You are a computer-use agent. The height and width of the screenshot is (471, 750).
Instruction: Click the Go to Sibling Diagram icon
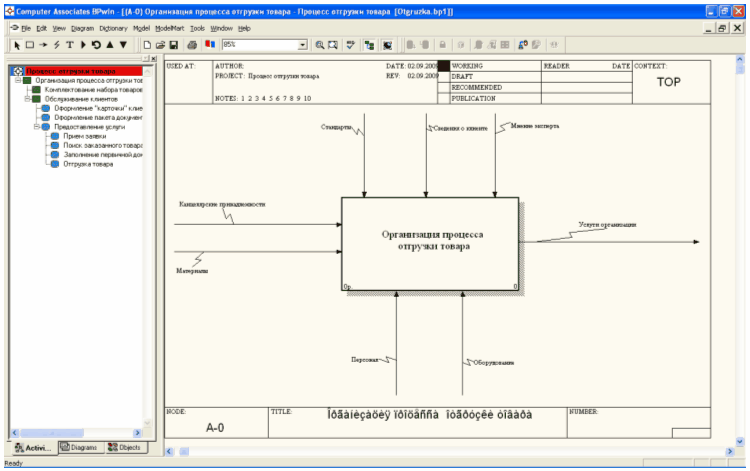point(96,45)
